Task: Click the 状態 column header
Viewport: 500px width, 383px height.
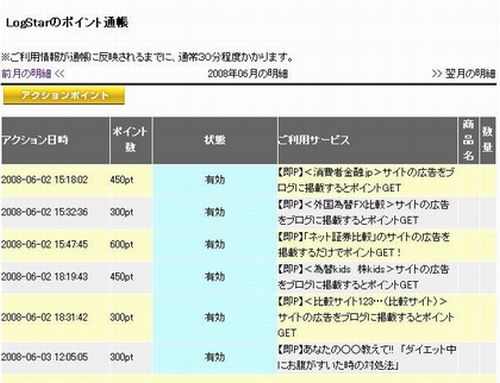Action: (215, 140)
